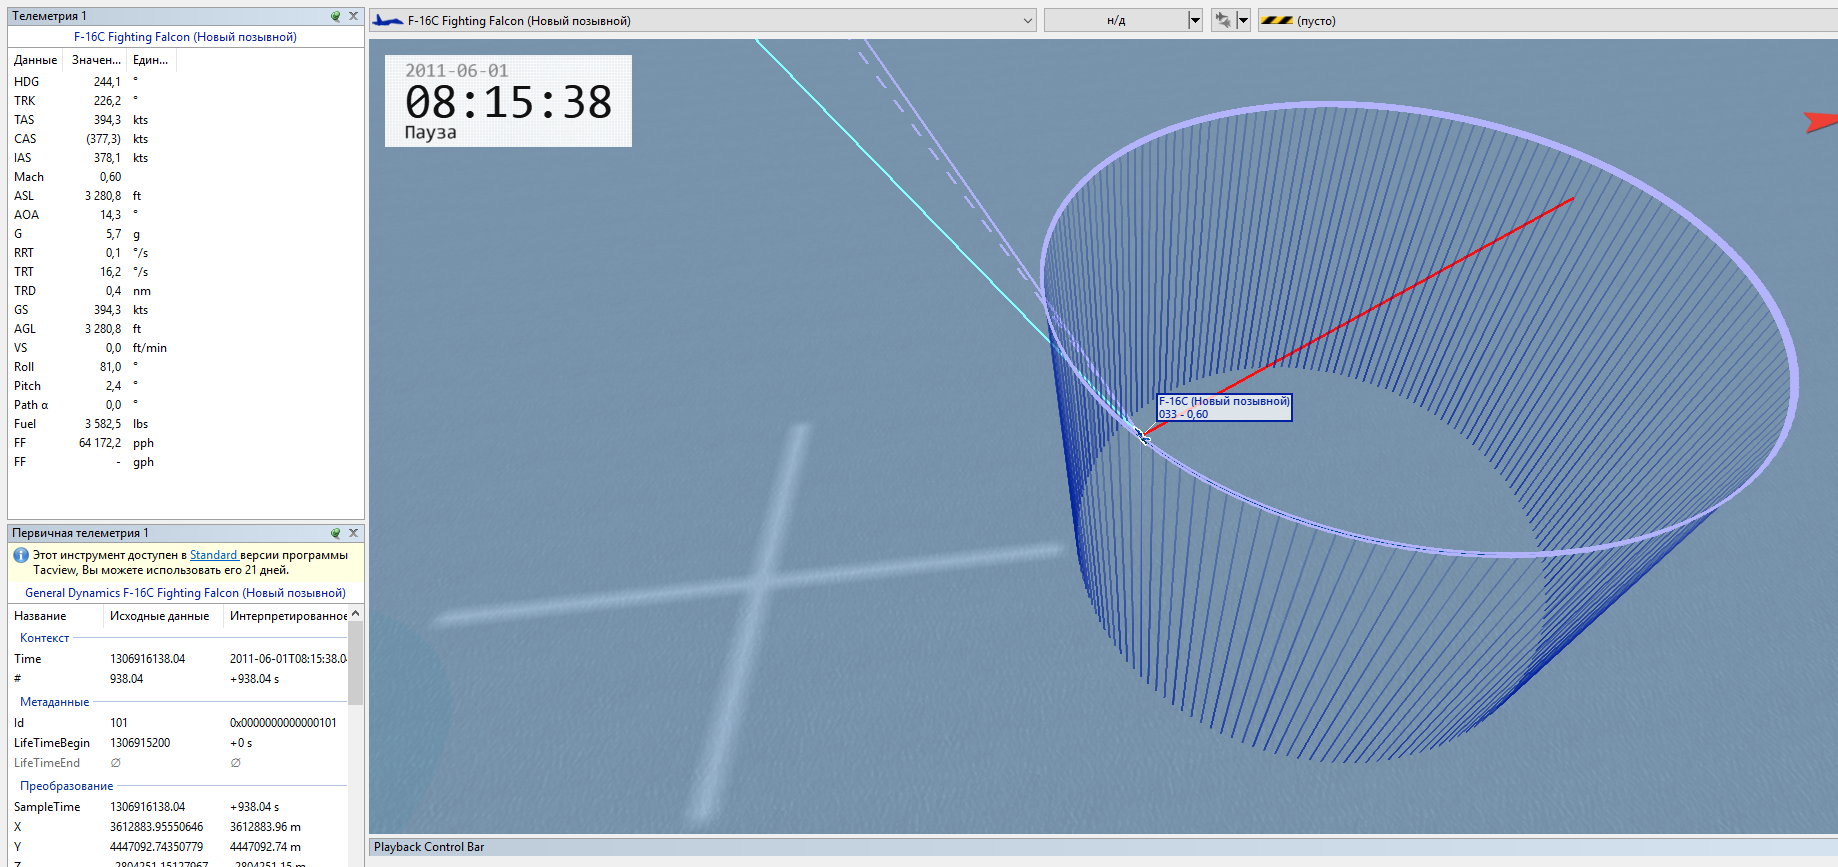Click the F-16C label box in 3D view
The image size is (1838, 867).
click(1224, 407)
